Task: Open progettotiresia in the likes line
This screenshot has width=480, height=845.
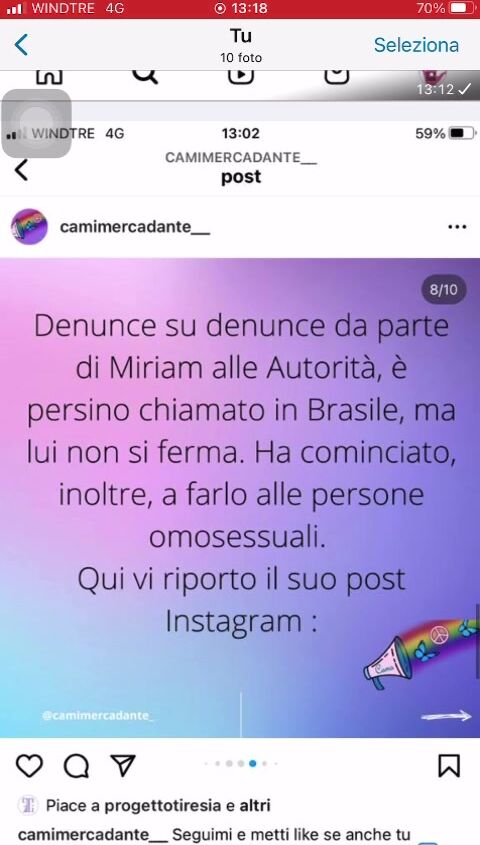Action: 163,806
